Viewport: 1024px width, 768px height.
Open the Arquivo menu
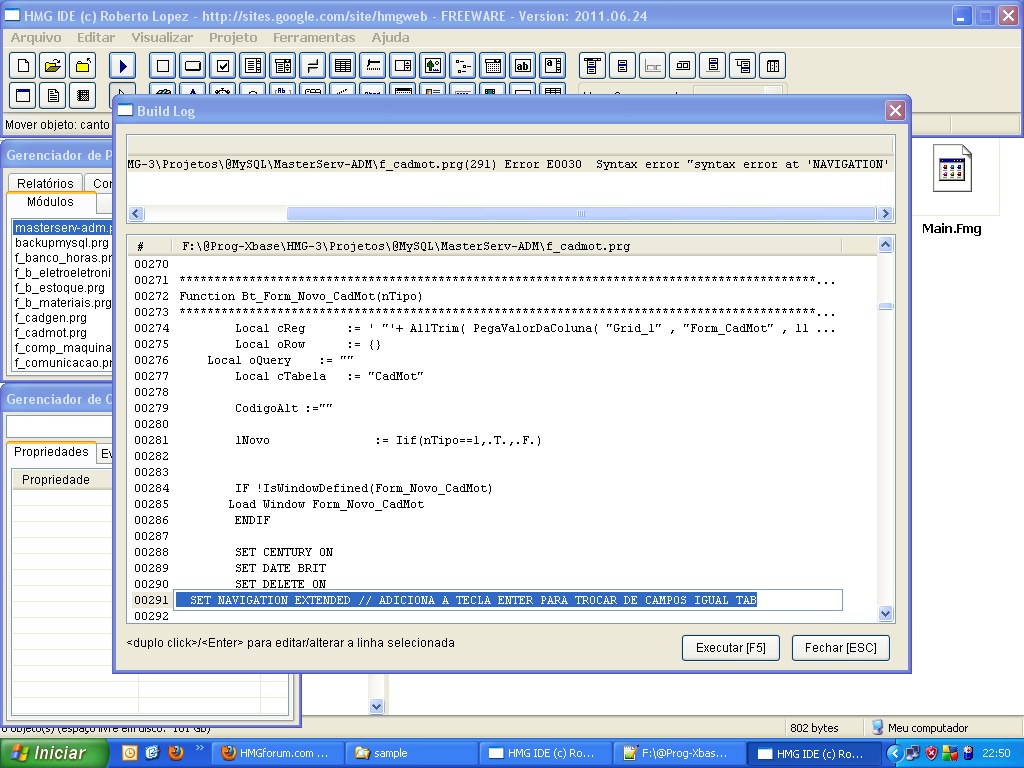click(36, 37)
